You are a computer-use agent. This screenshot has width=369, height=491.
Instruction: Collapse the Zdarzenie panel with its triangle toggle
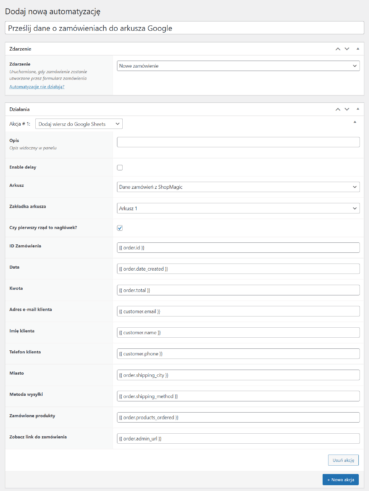coord(358,49)
